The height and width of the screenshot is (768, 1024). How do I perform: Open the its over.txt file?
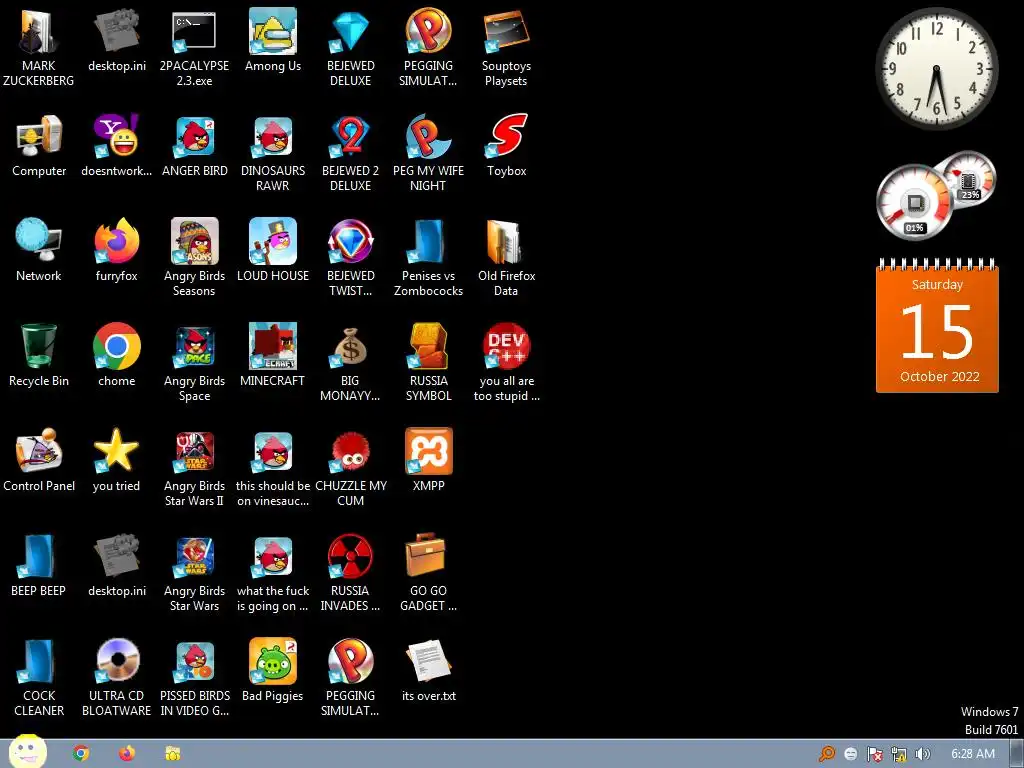(x=428, y=662)
